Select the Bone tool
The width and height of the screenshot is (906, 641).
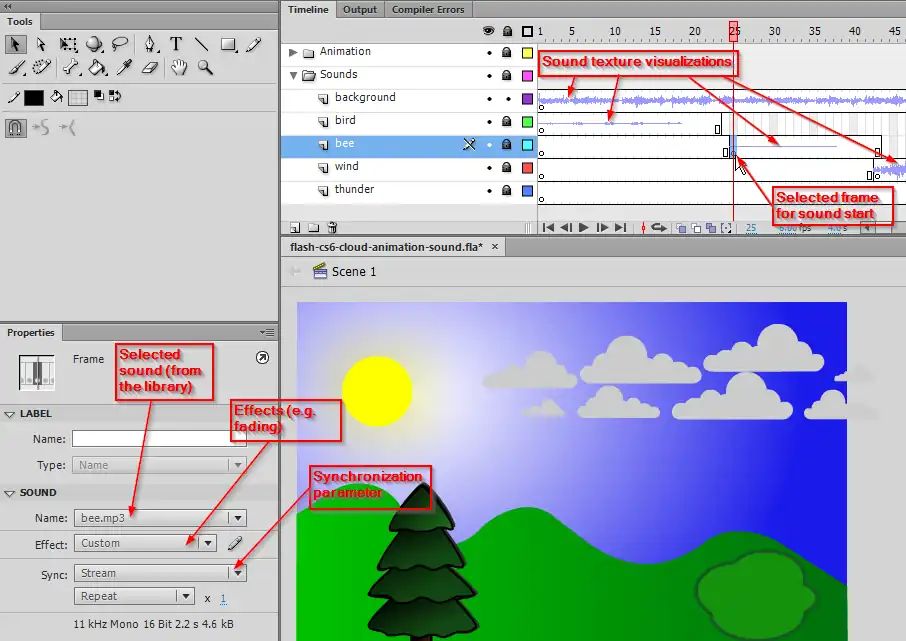pyautogui.click(x=71, y=68)
